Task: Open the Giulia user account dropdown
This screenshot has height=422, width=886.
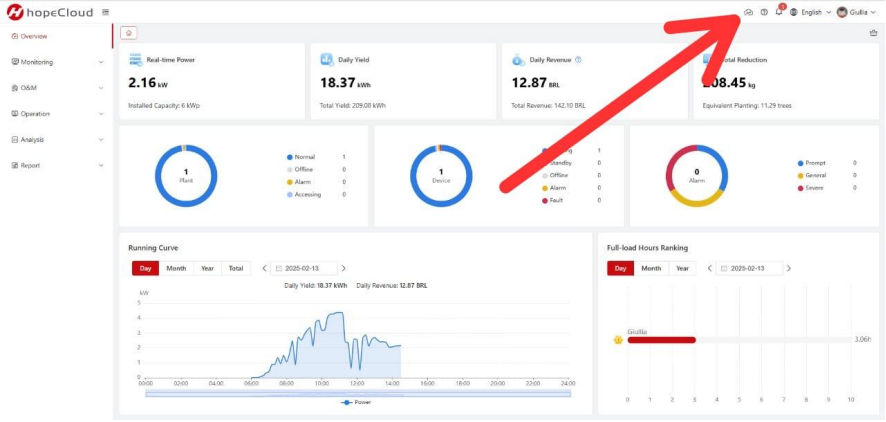Action: tap(856, 12)
